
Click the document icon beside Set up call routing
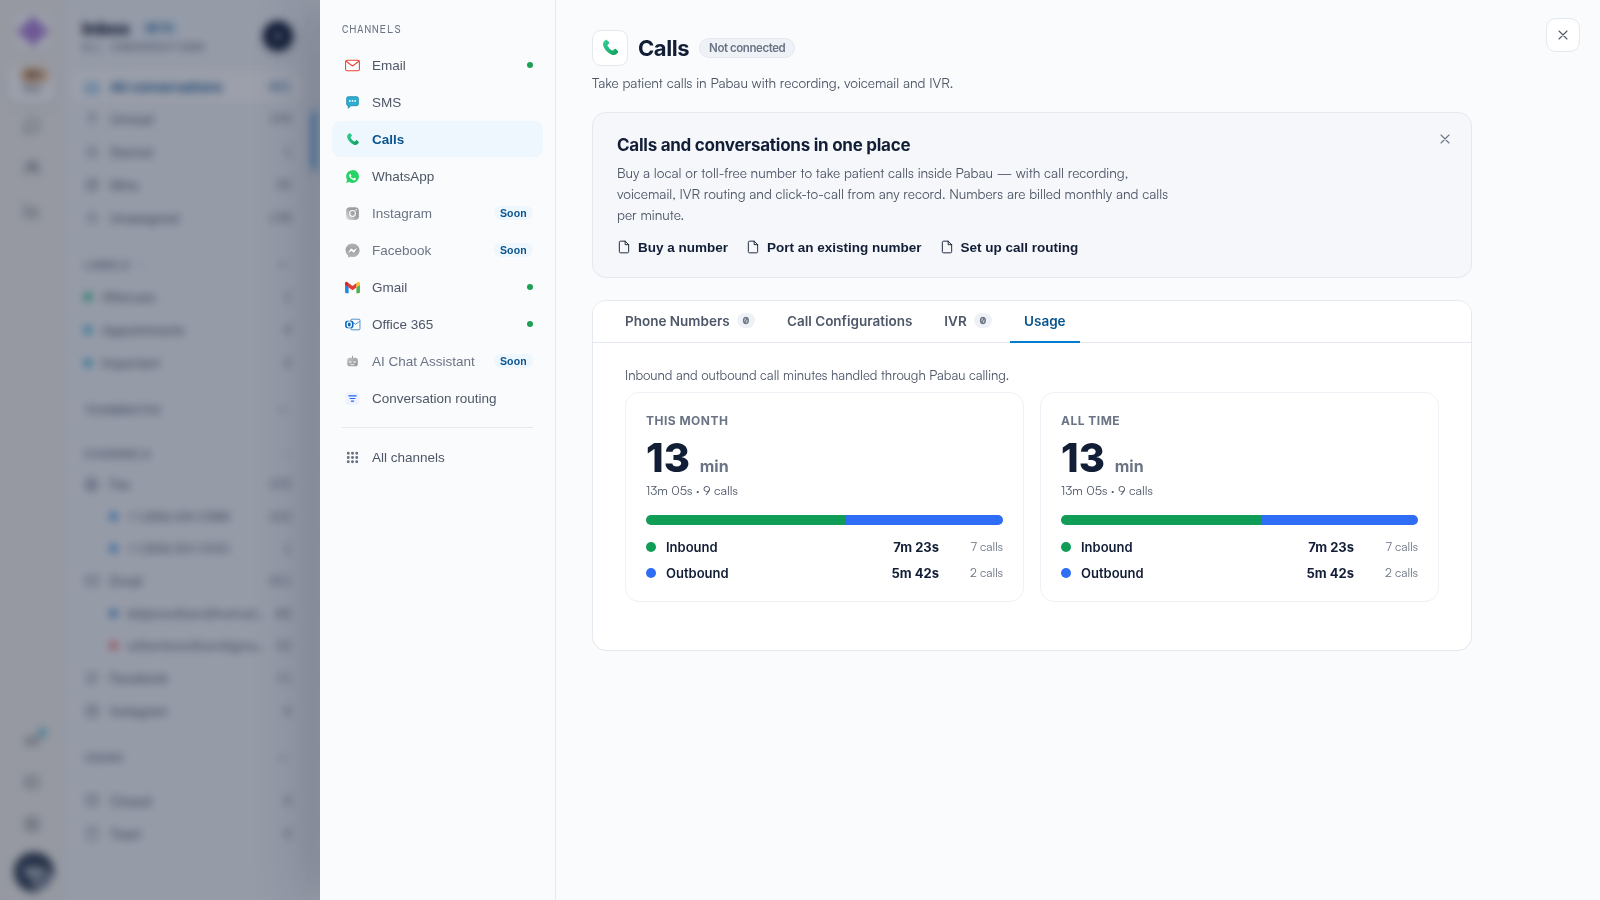[947, 248]
